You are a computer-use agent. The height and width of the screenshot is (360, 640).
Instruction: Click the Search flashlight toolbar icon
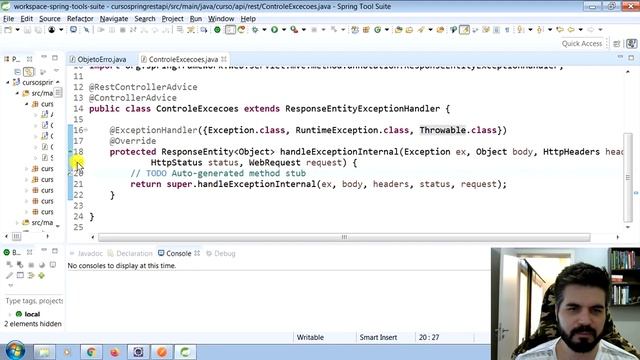(421, 30)
